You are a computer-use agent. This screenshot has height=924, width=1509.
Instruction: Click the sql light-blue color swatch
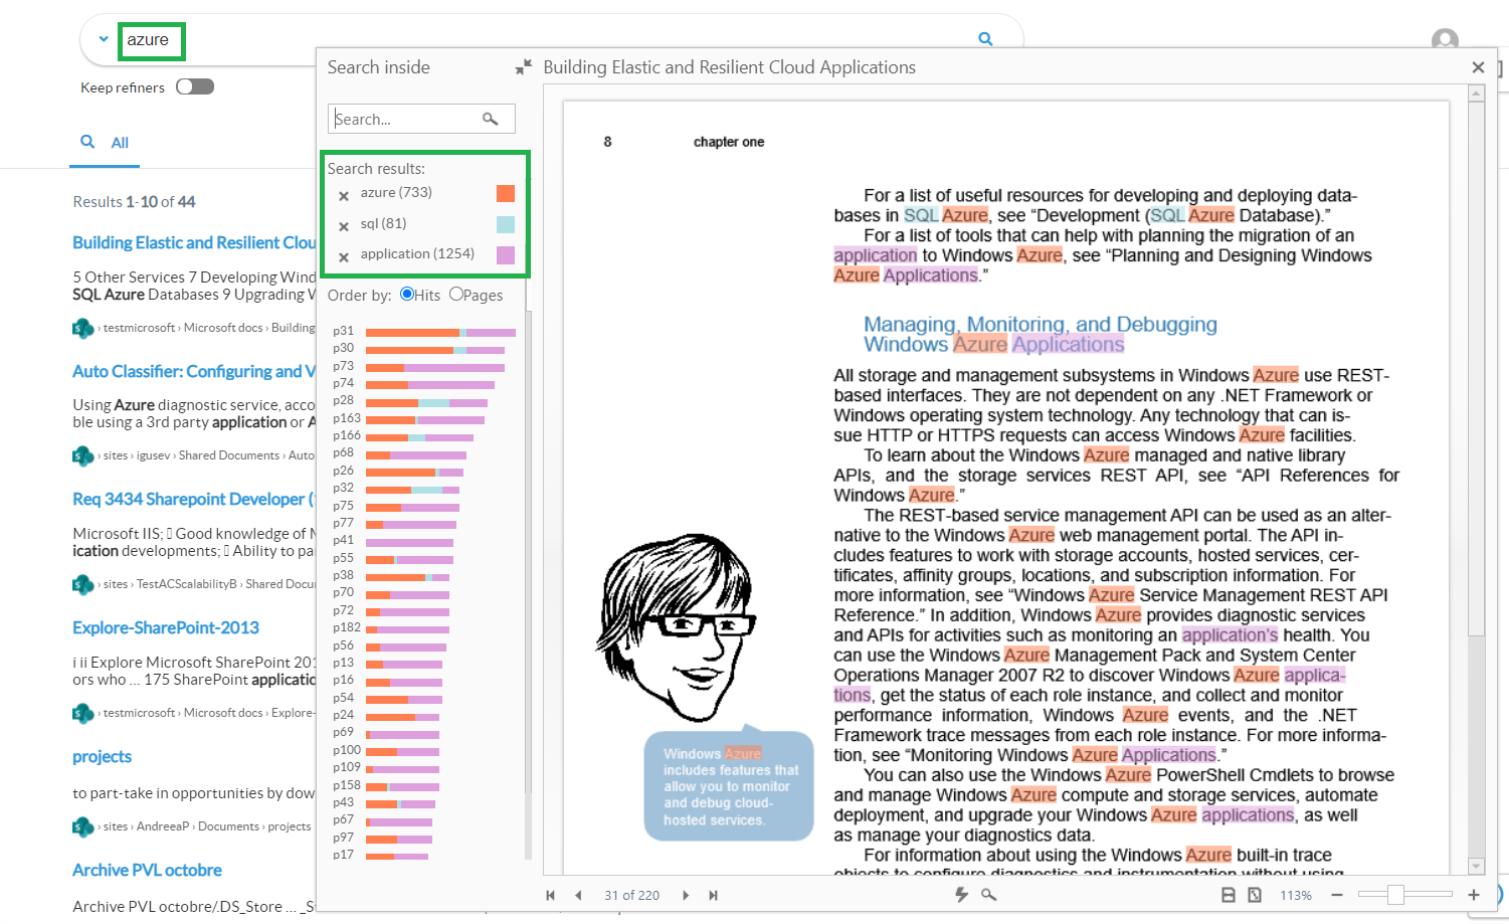click(506, 225)
